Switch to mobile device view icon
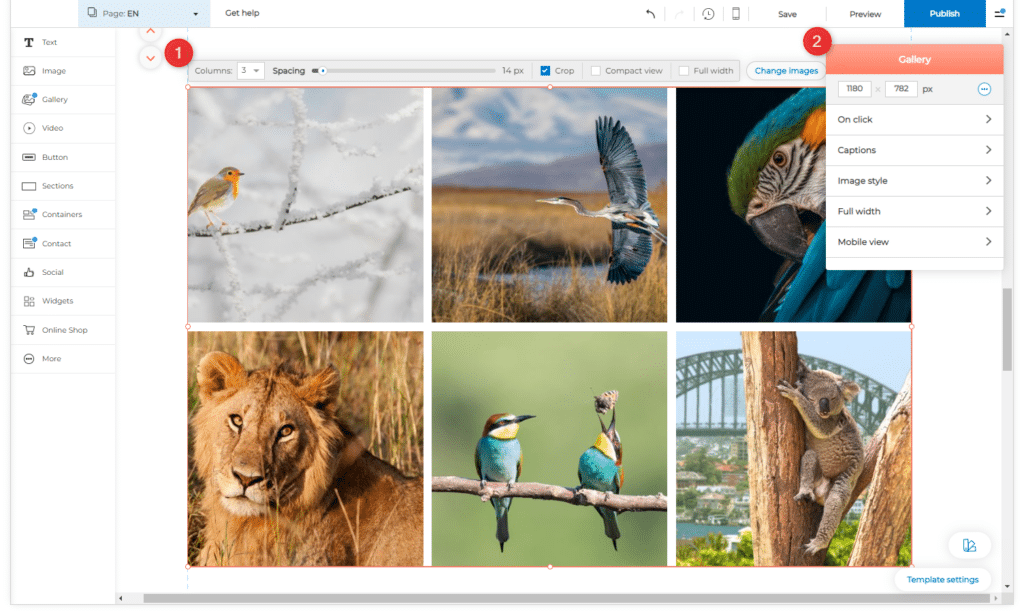Image resolution: width=1024 pixels, height=615 pixels. (x=736, y=14)
